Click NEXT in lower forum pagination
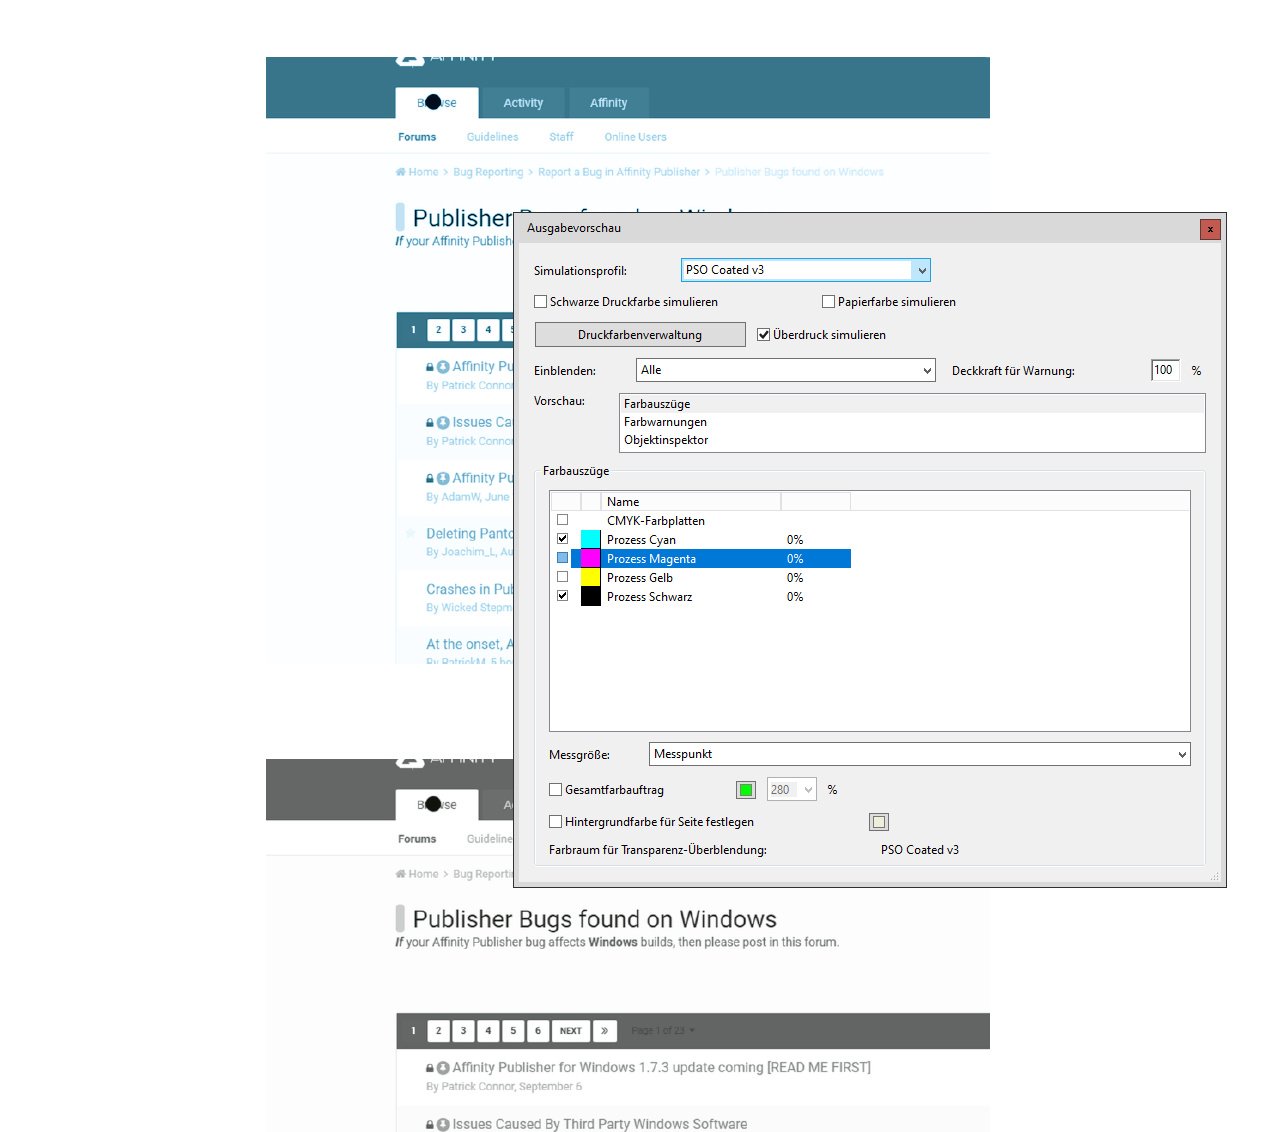Screen dimensions: 1287x1132 pos(570,1031)
